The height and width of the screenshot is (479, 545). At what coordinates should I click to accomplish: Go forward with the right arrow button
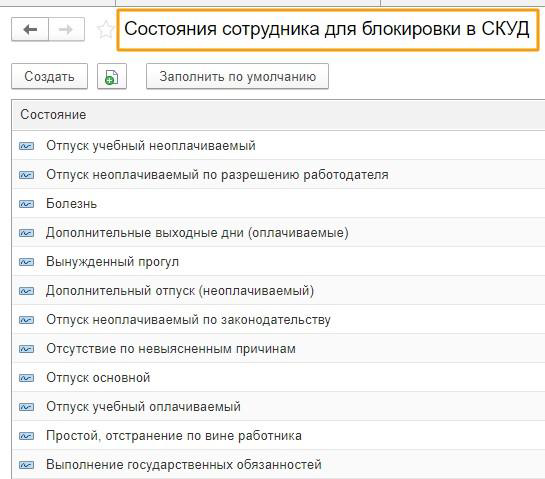(x=66, y=30)
